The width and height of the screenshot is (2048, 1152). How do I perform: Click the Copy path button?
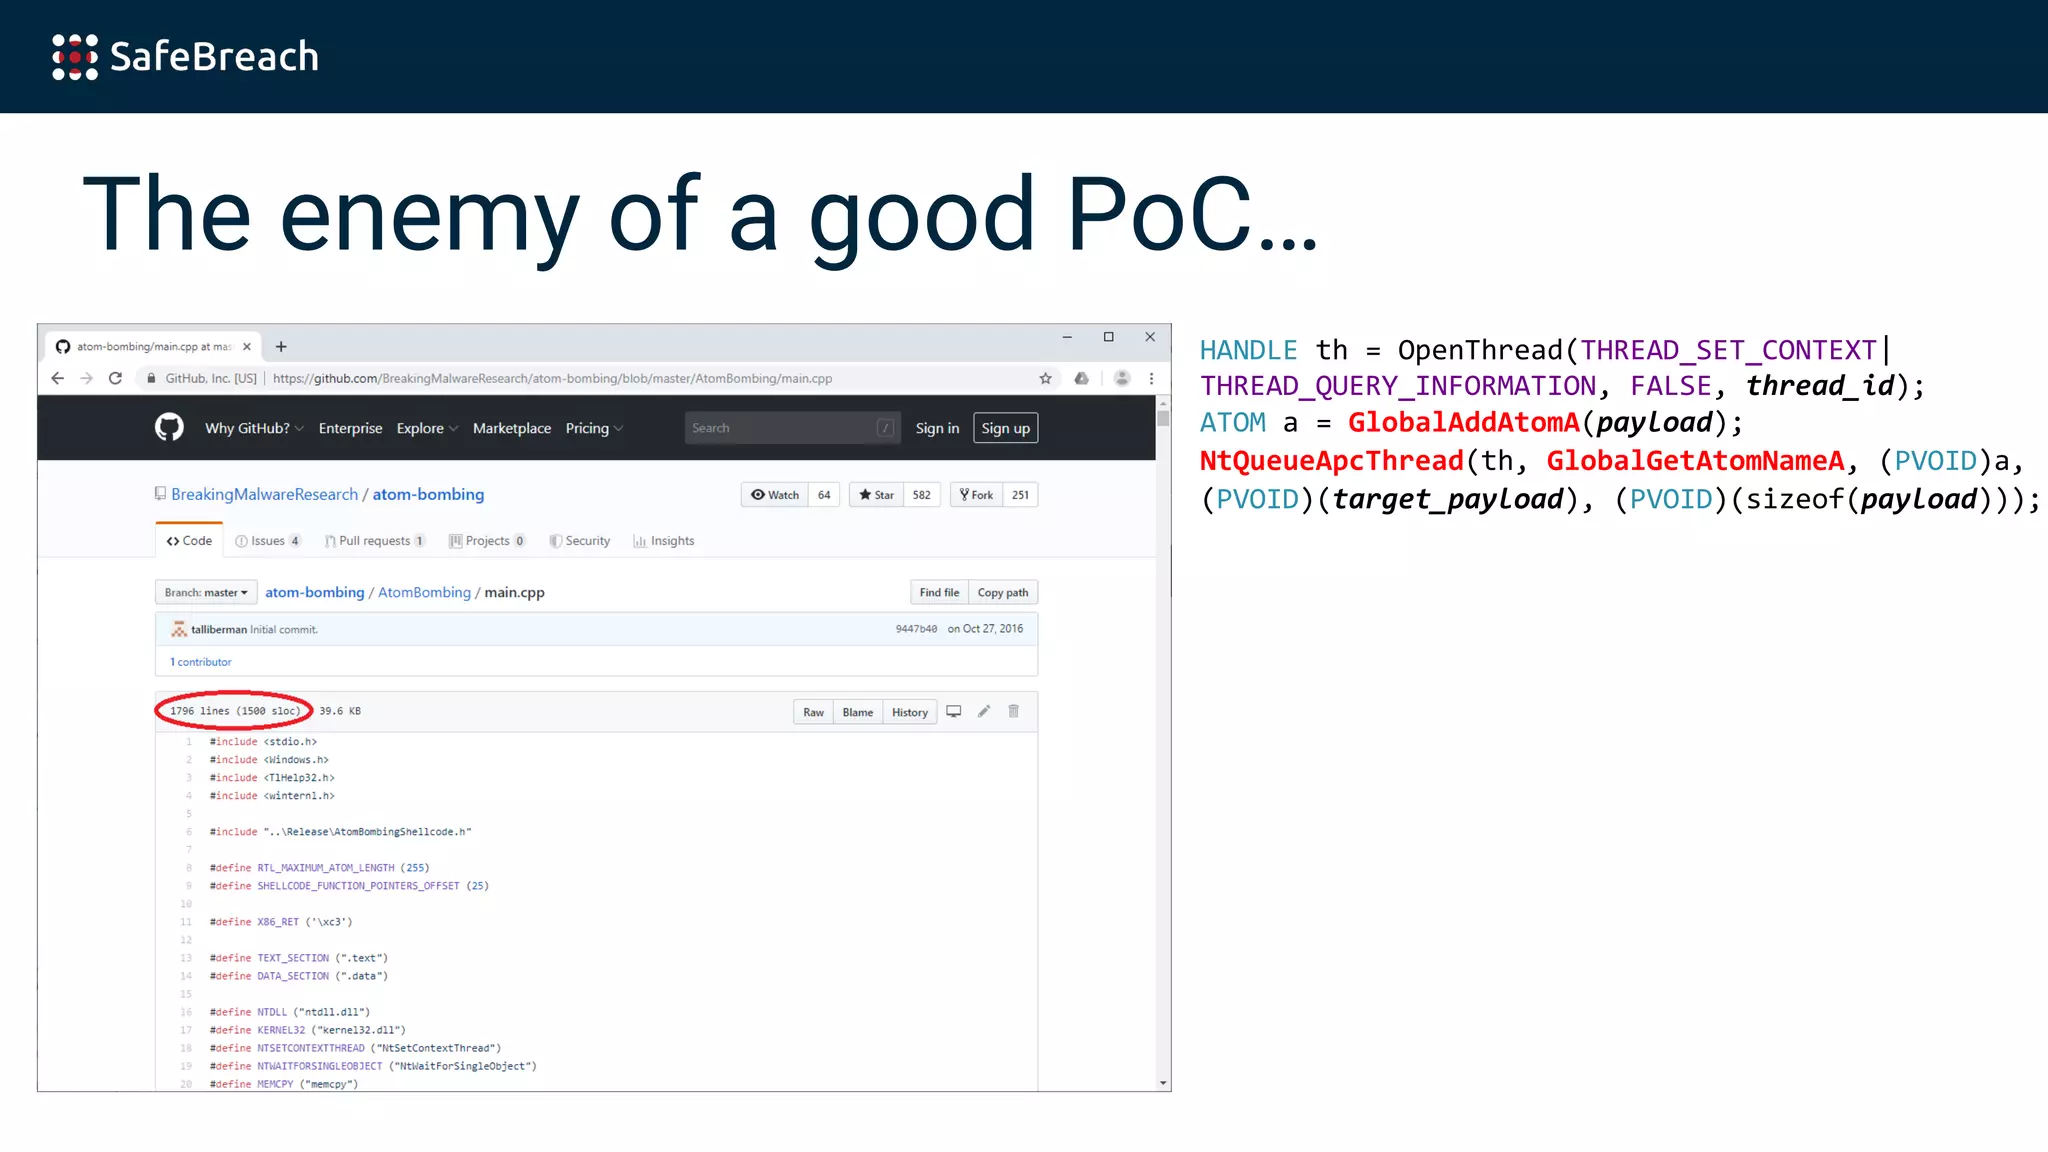(1003, 592)
